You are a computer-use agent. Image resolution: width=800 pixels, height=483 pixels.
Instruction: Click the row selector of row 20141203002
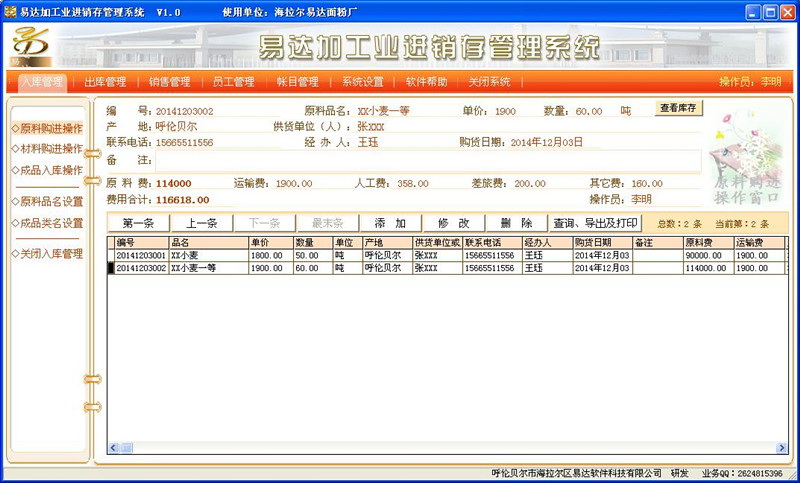(x=111, y=268)
